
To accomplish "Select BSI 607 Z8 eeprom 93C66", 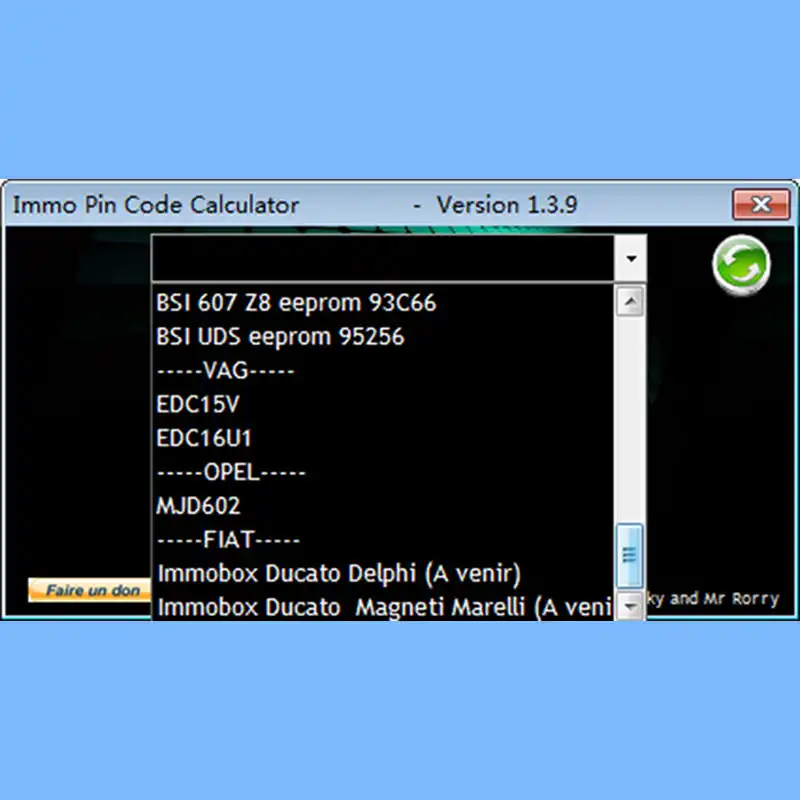I will tap(383, 303).
